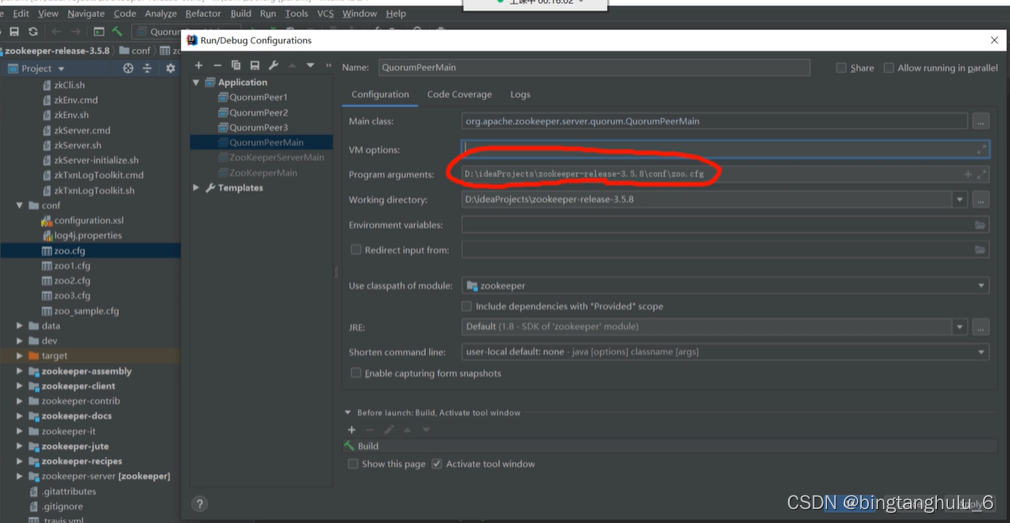
Task: Toggle the Share checkbox
Action: [x=841, y=68]
